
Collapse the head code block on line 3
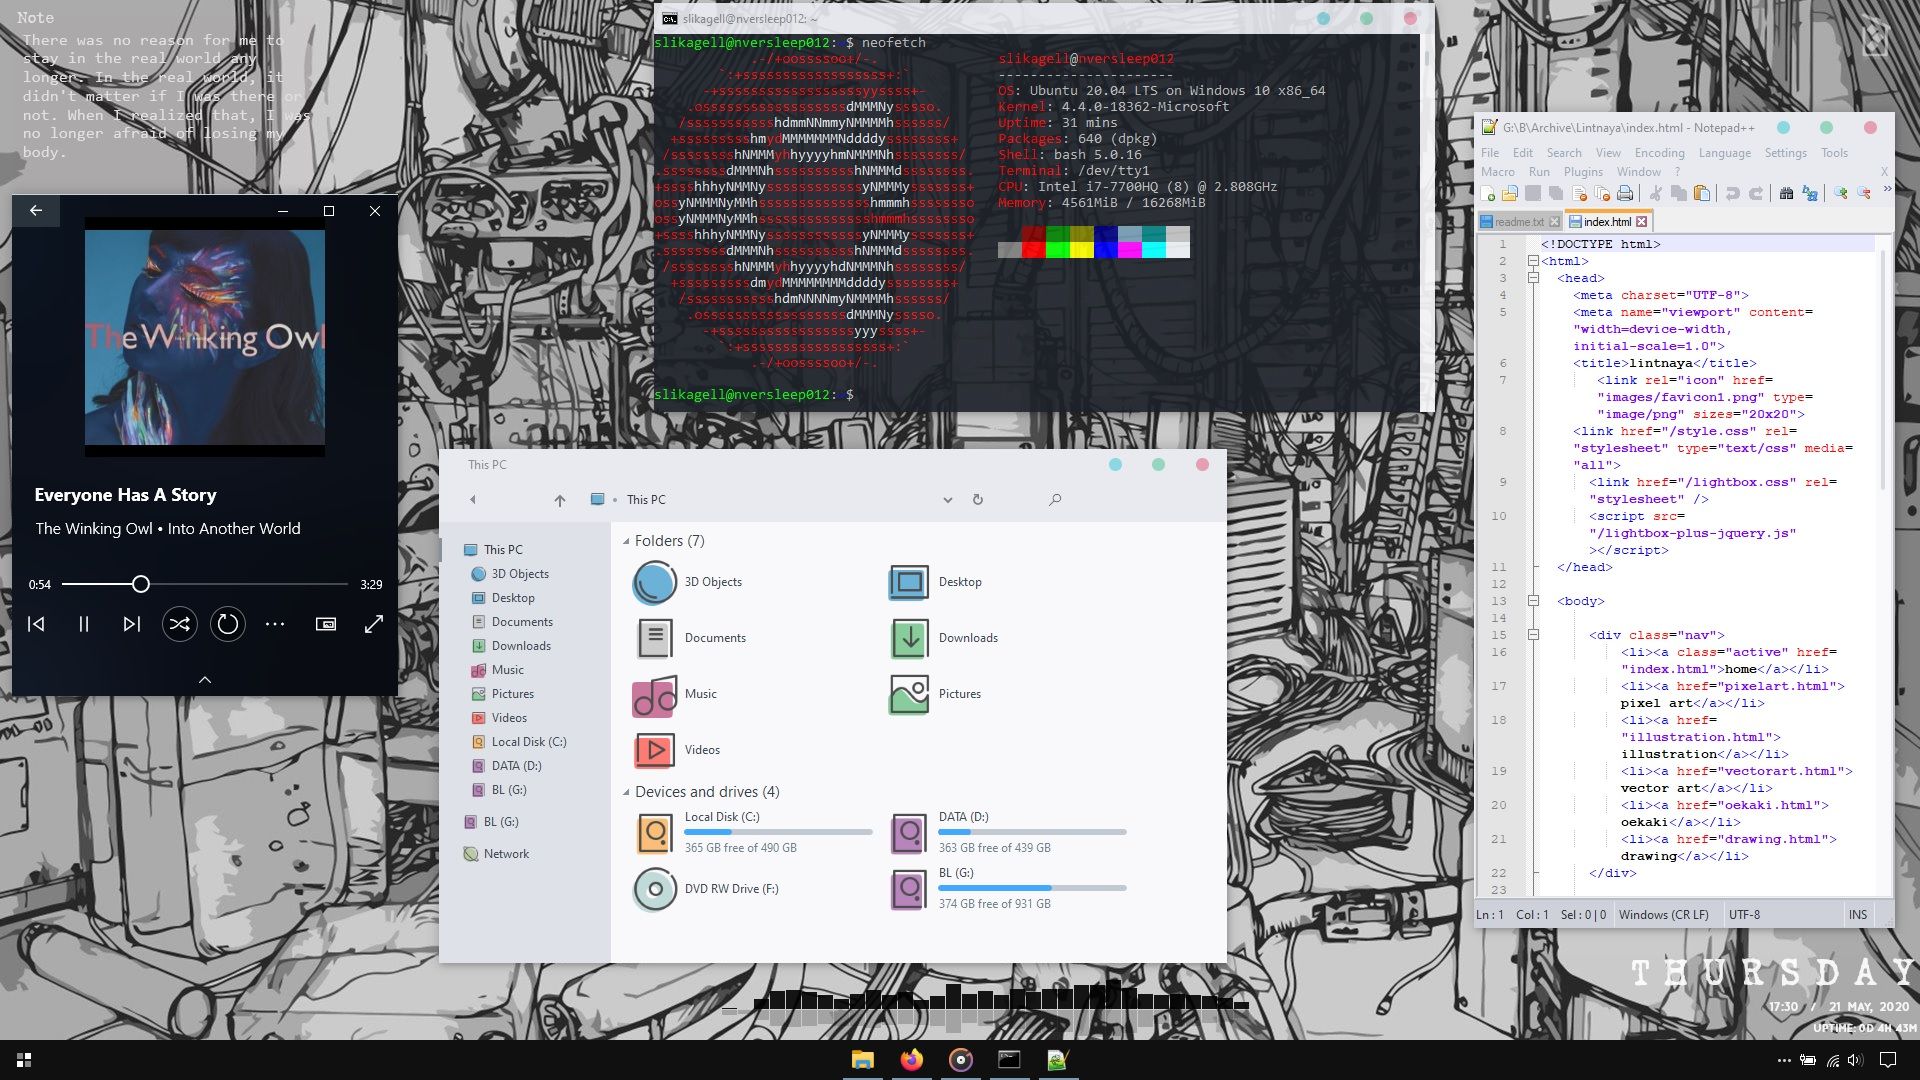1533,278
